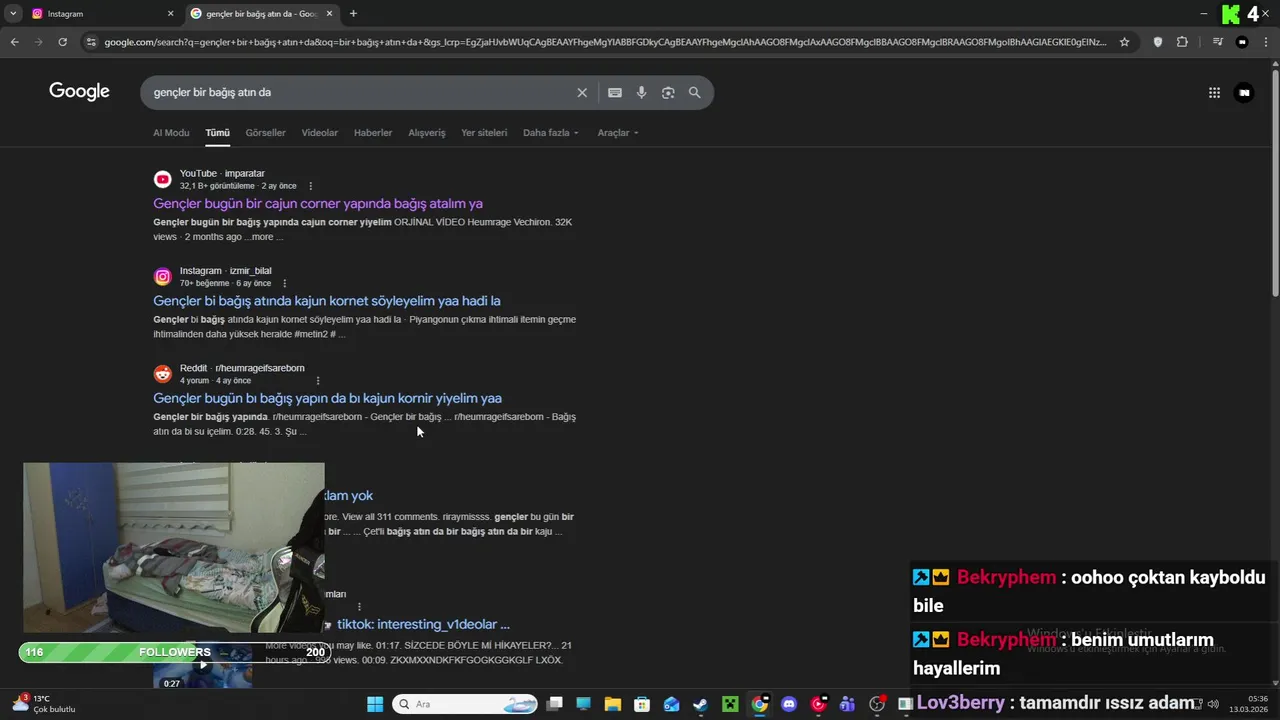
Task: Expand the Araçlar dropdown
Action: click(618, 133)
